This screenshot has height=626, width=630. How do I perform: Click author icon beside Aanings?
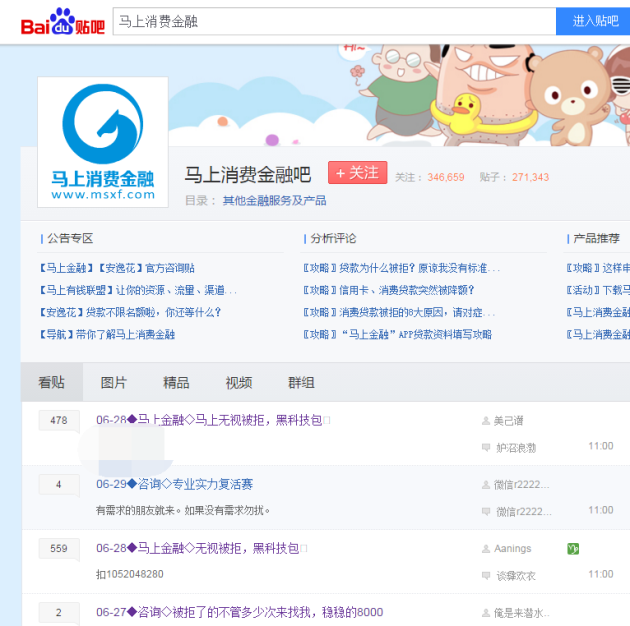point(486,548)
